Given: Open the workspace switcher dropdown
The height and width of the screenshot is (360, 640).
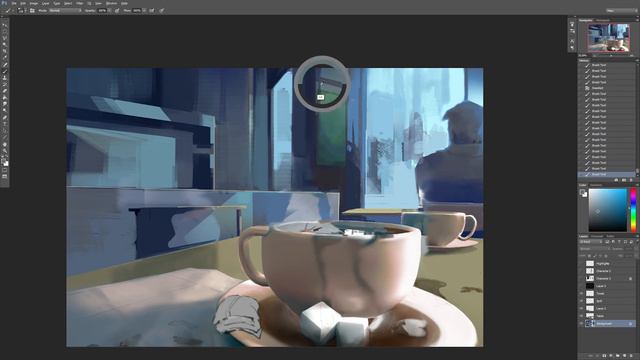Looking at the screenshot, I should (621, 10).
